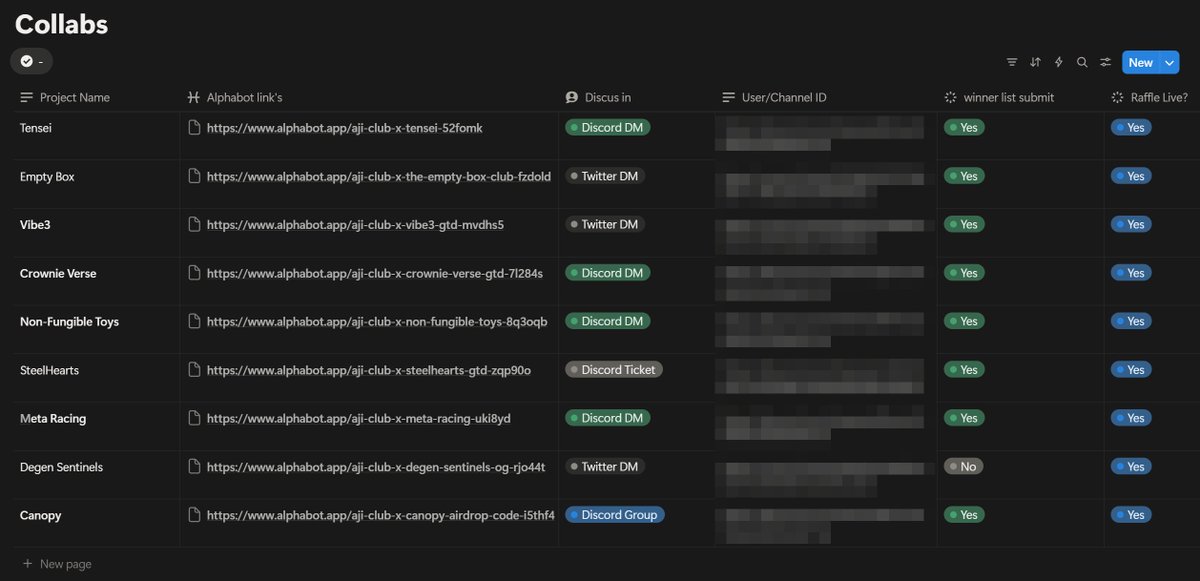This screenshot has height=581, width=1200.
Task: Open the Crownie Verse alphabot link
Action: [x=375, y=273]
